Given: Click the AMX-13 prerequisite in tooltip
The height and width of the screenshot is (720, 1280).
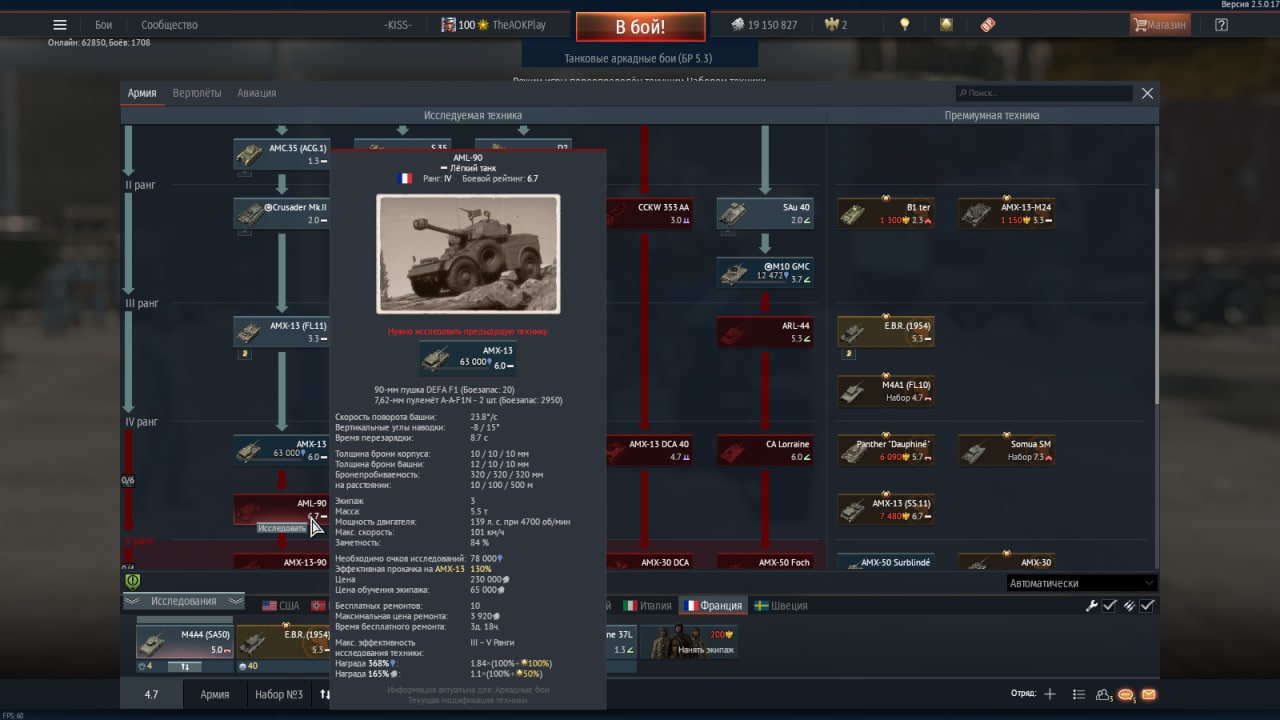Looking at the screenshot, I should point(467,357).
